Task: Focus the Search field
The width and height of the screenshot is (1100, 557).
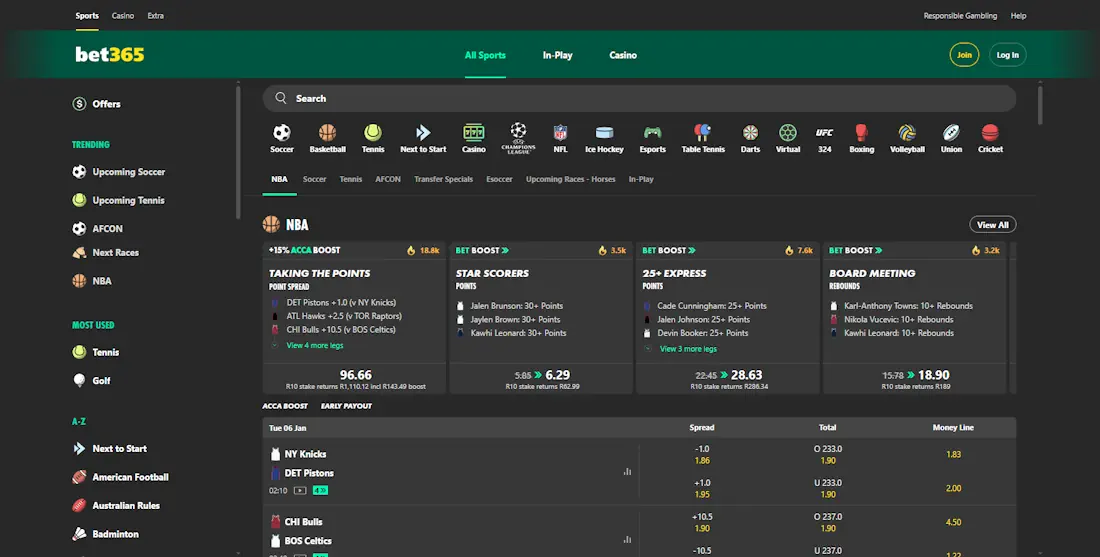Action: pos(639,98)
